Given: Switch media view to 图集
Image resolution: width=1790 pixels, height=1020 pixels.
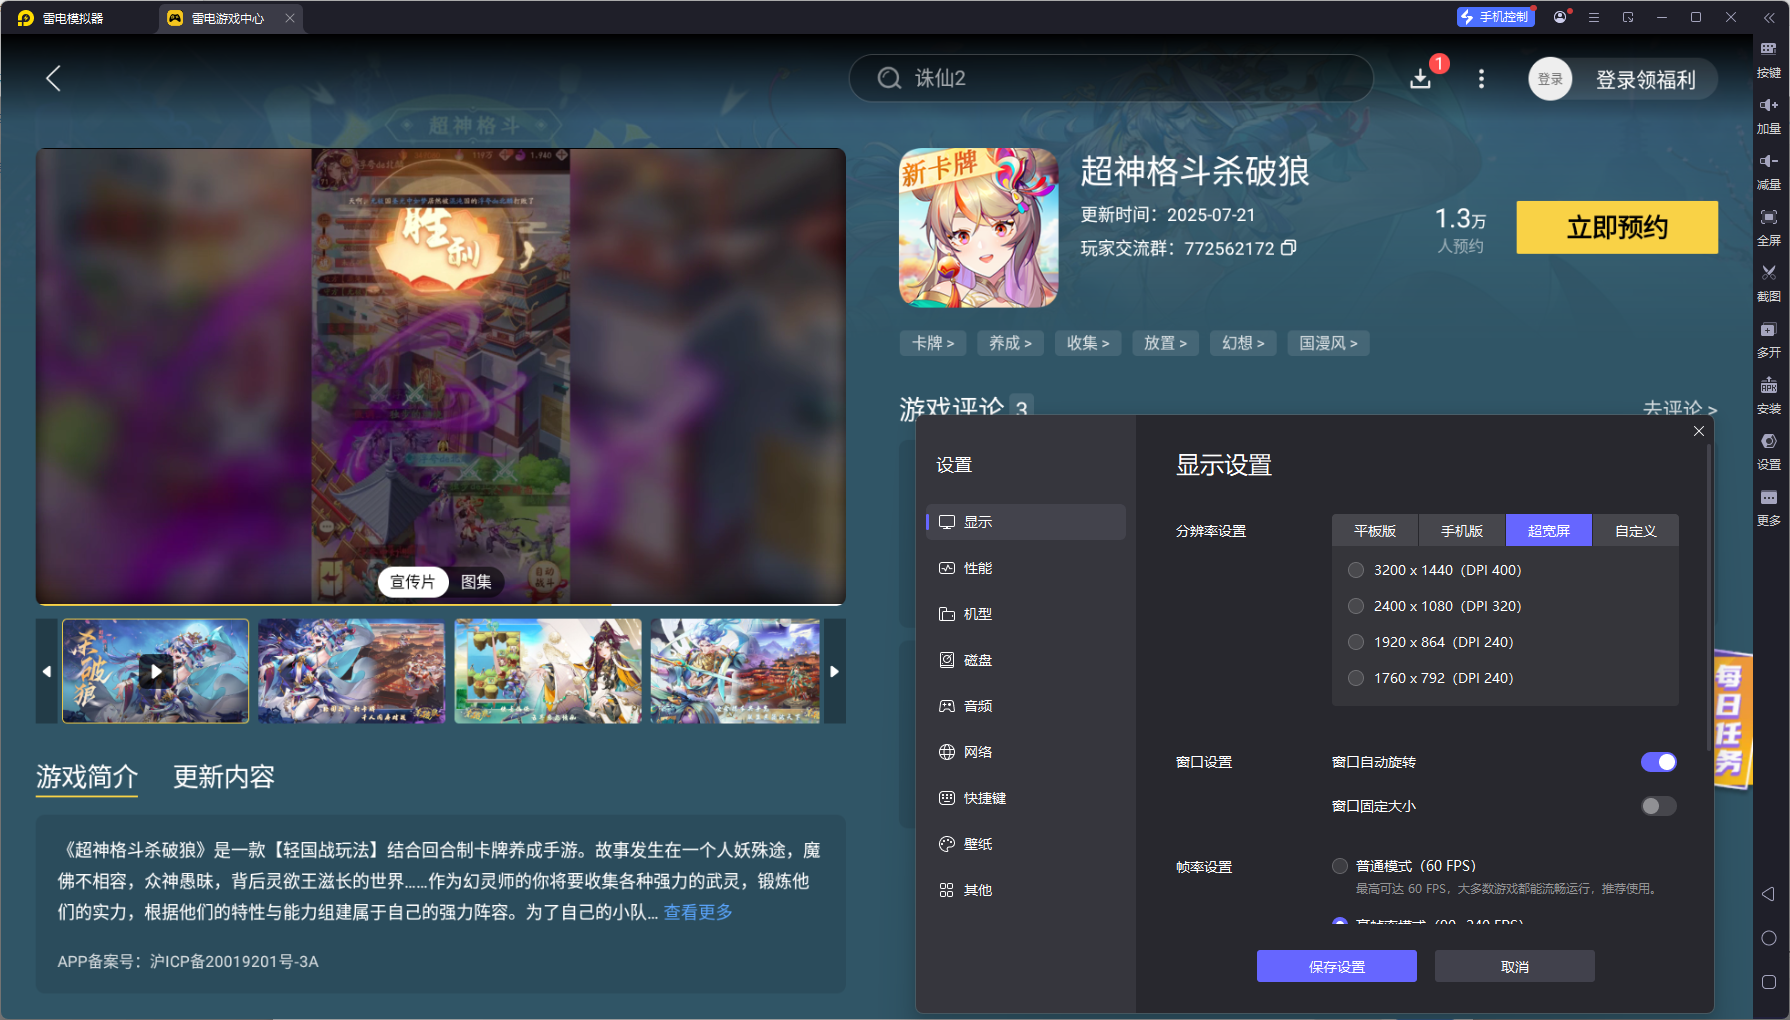Looking at the screenshot, I should click(x=476, y=582).
